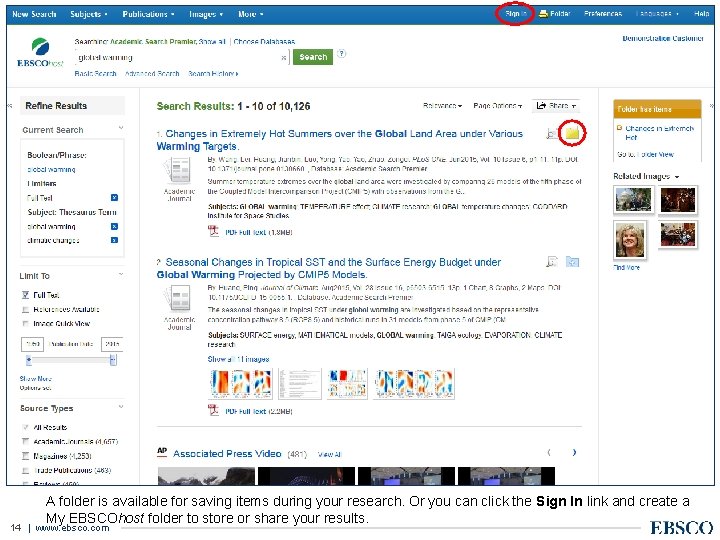
Task: Open the woman portrait related image
Action: click(x=630, y=239)
